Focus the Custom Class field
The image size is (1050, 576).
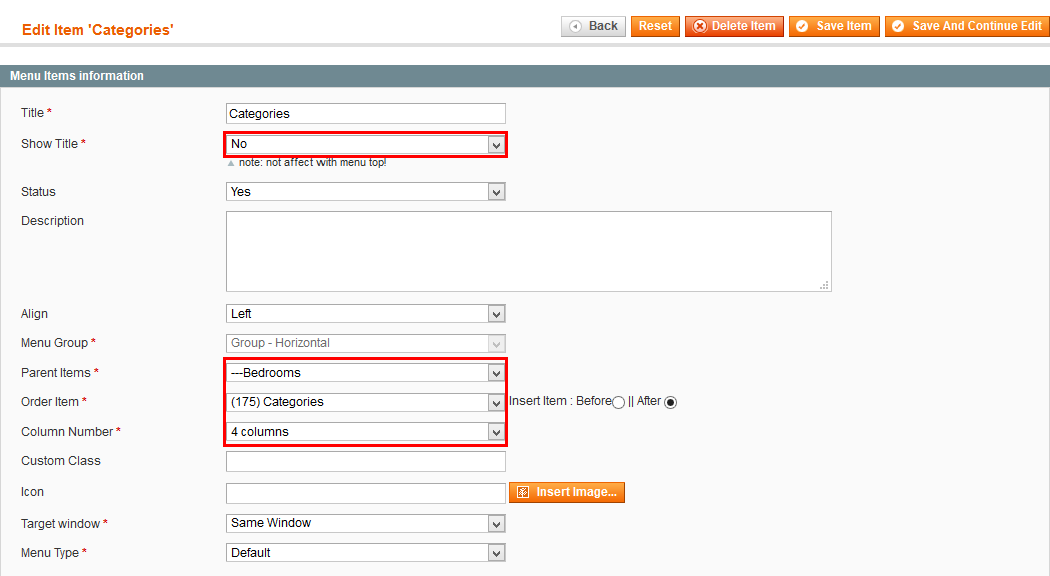click(366, 461)
